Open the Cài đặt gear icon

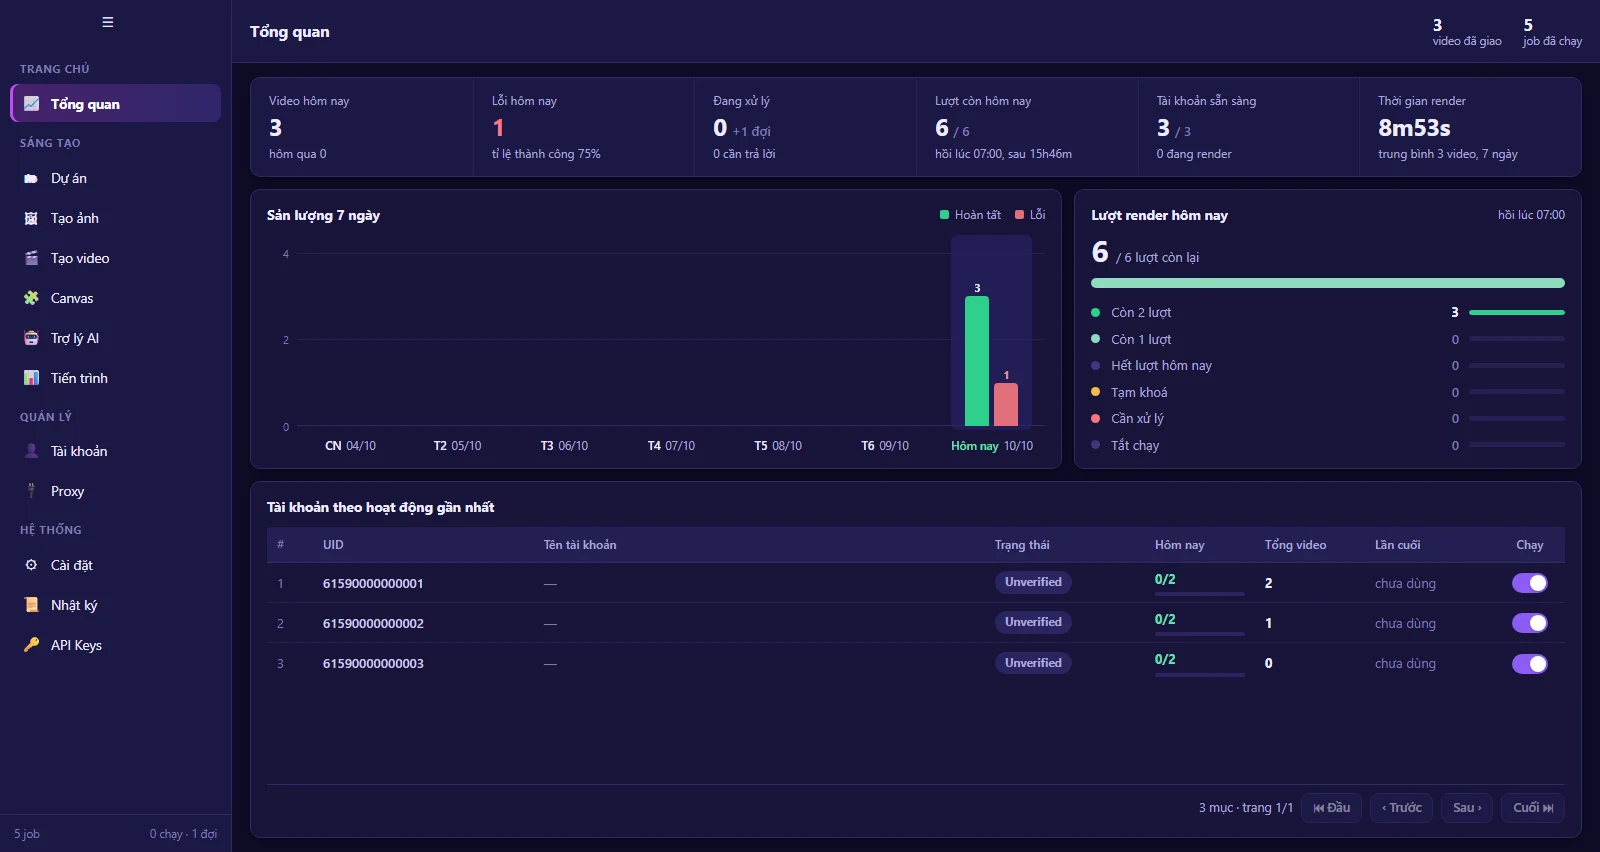coord(31,565)
